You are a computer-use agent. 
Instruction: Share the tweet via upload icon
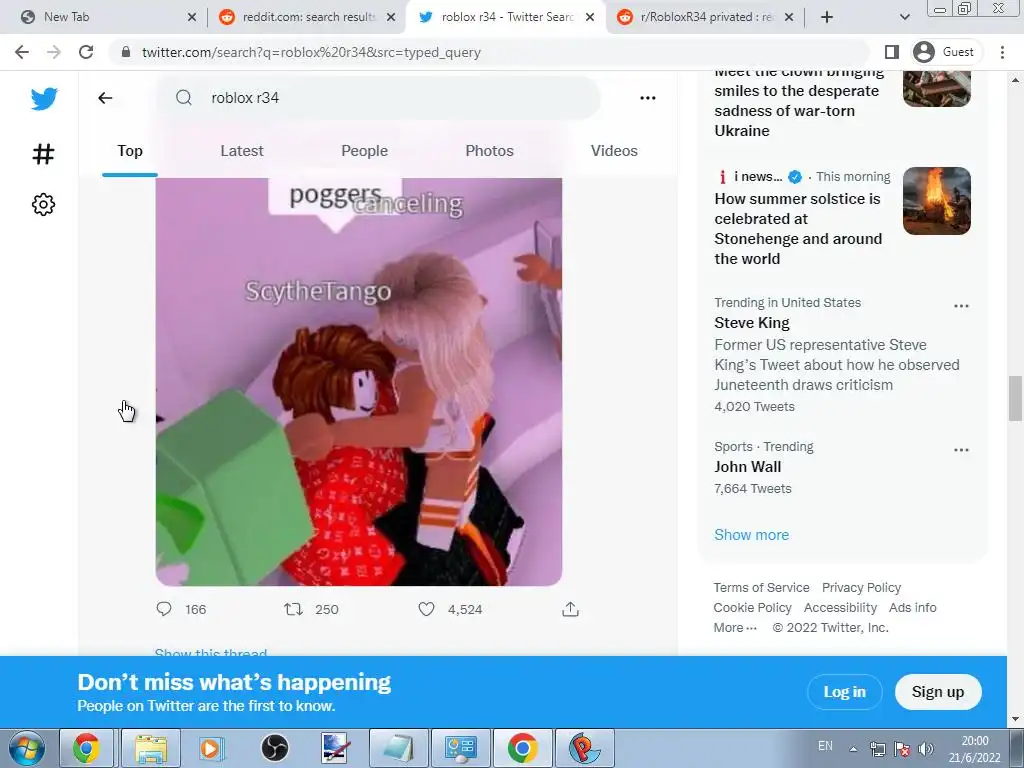point(570,609)
